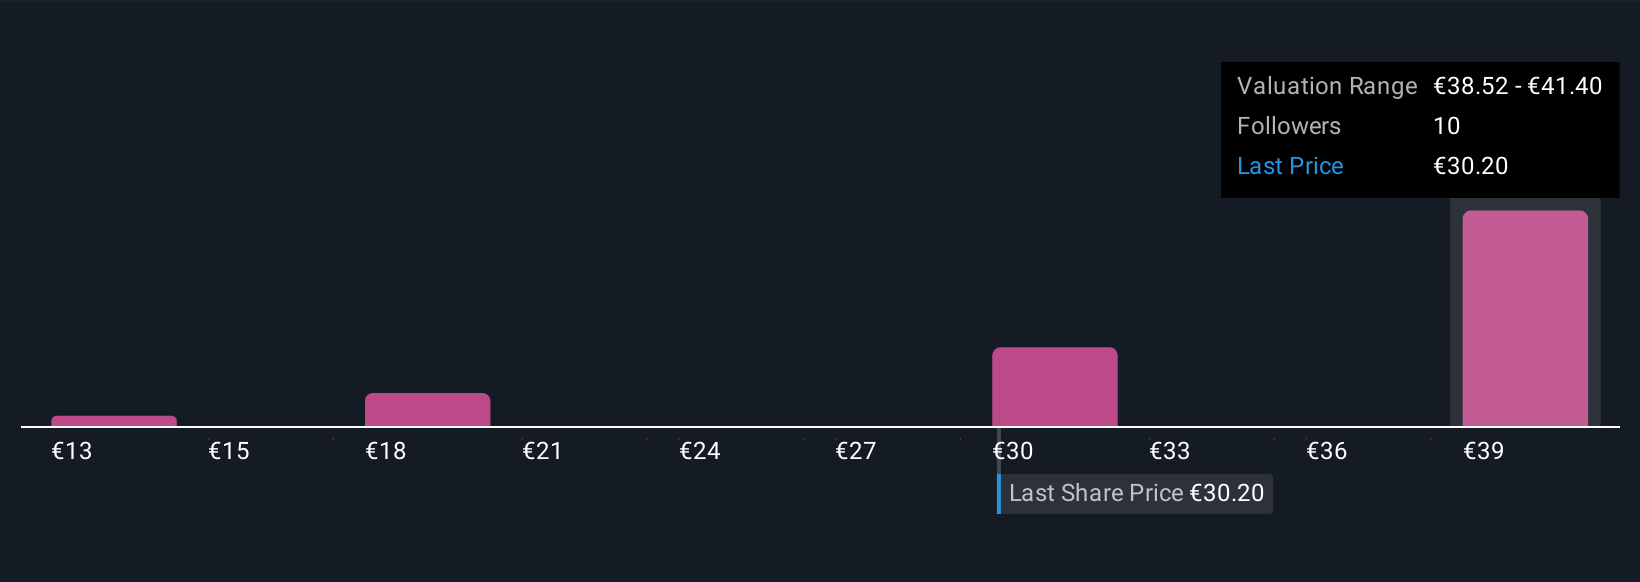The image size is (1640, 582).
Task: Click the Last Share Price €30.20 label
Action: coord(1136,493)
